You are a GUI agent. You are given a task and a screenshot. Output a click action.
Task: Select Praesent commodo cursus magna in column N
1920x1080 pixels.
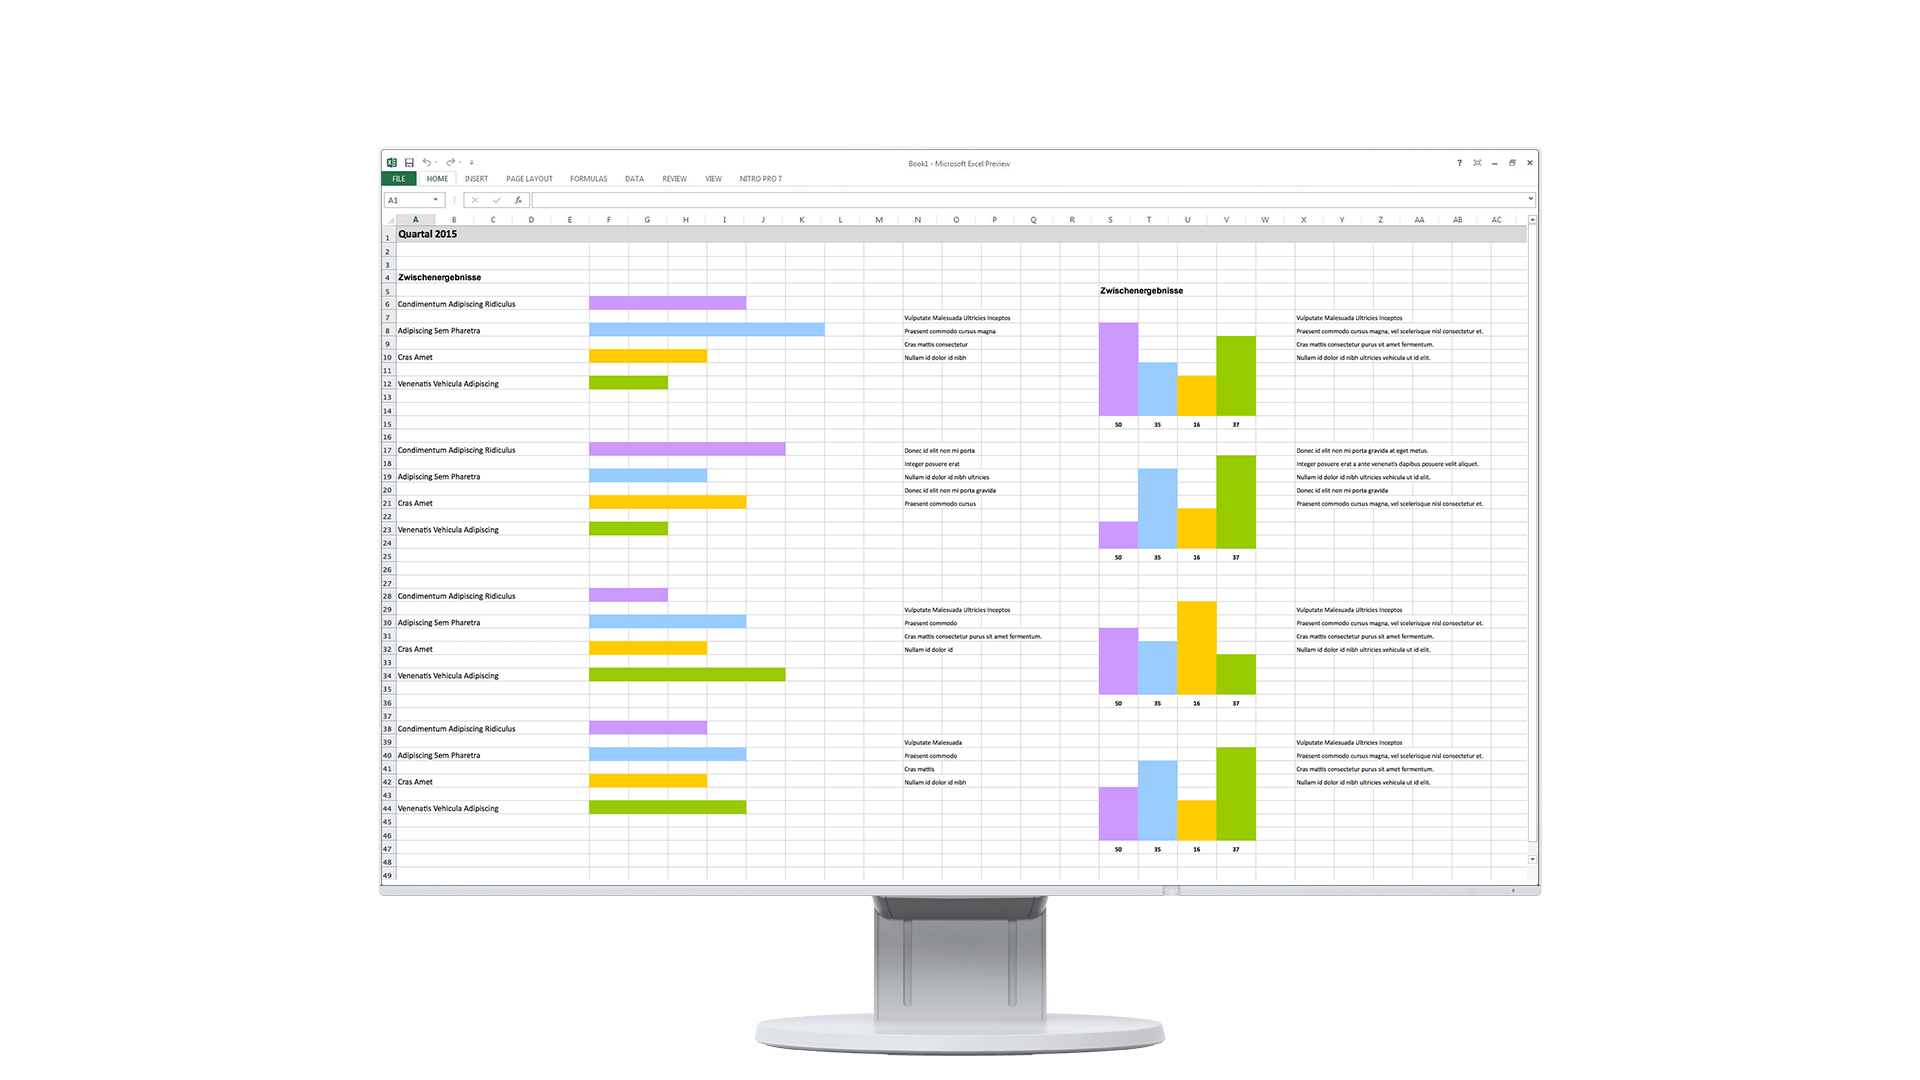950,331
